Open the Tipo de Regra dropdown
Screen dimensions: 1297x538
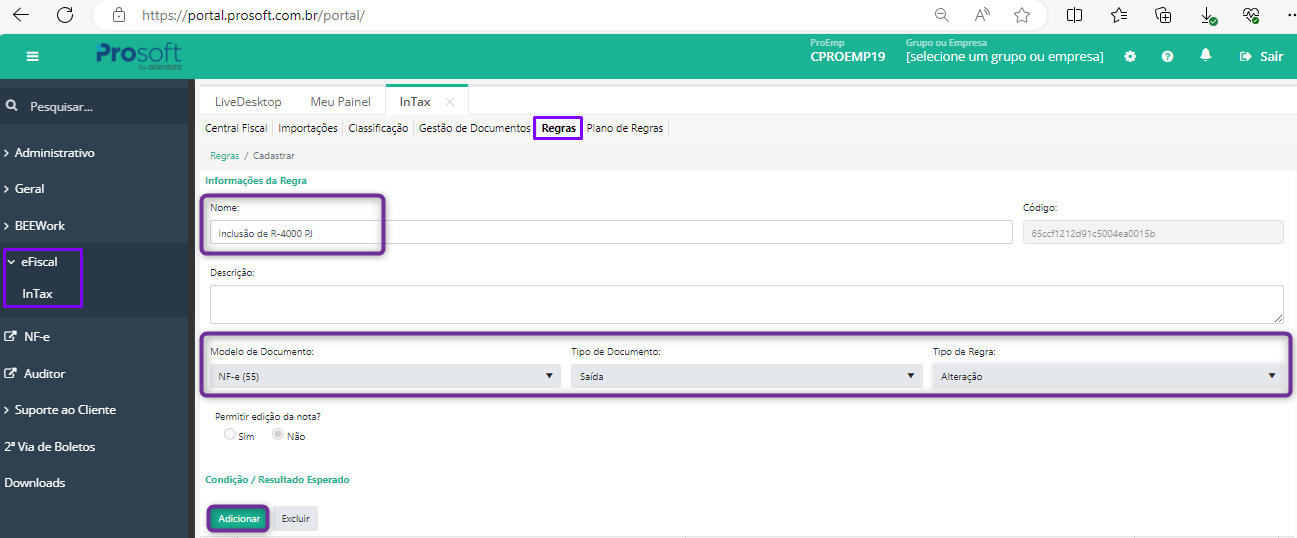pyautogui.click(x=1107, y=376)
